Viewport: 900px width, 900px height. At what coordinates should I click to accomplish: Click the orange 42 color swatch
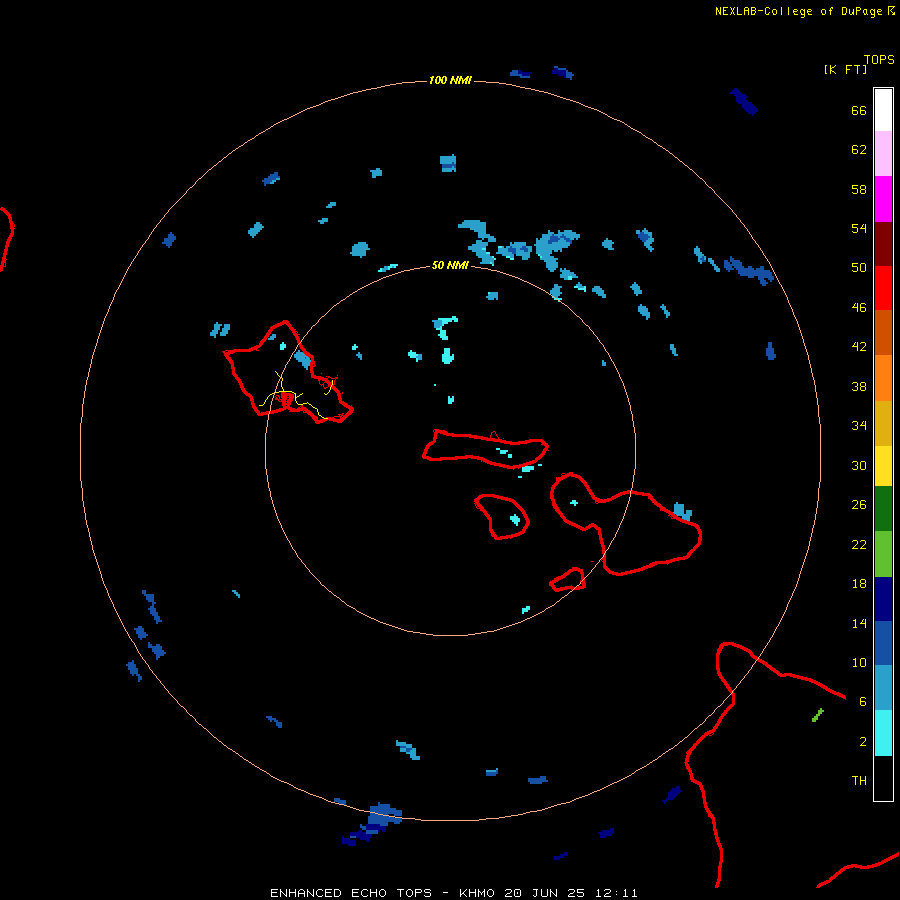point(883,378)
